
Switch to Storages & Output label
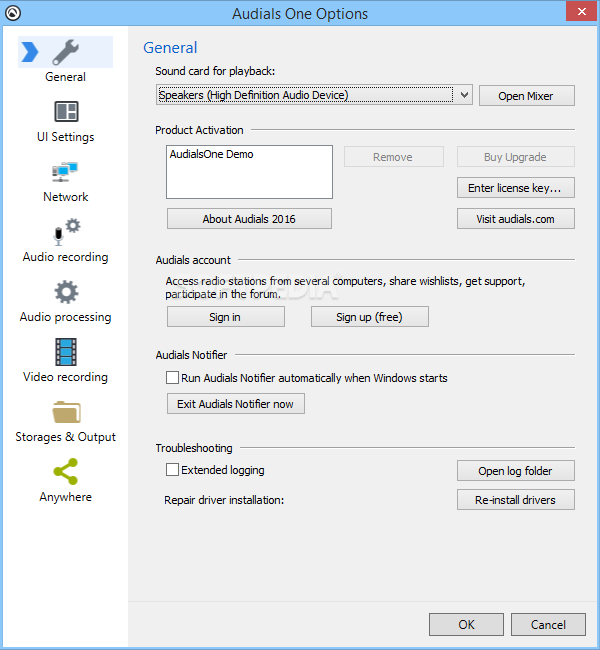pos(66,437)
